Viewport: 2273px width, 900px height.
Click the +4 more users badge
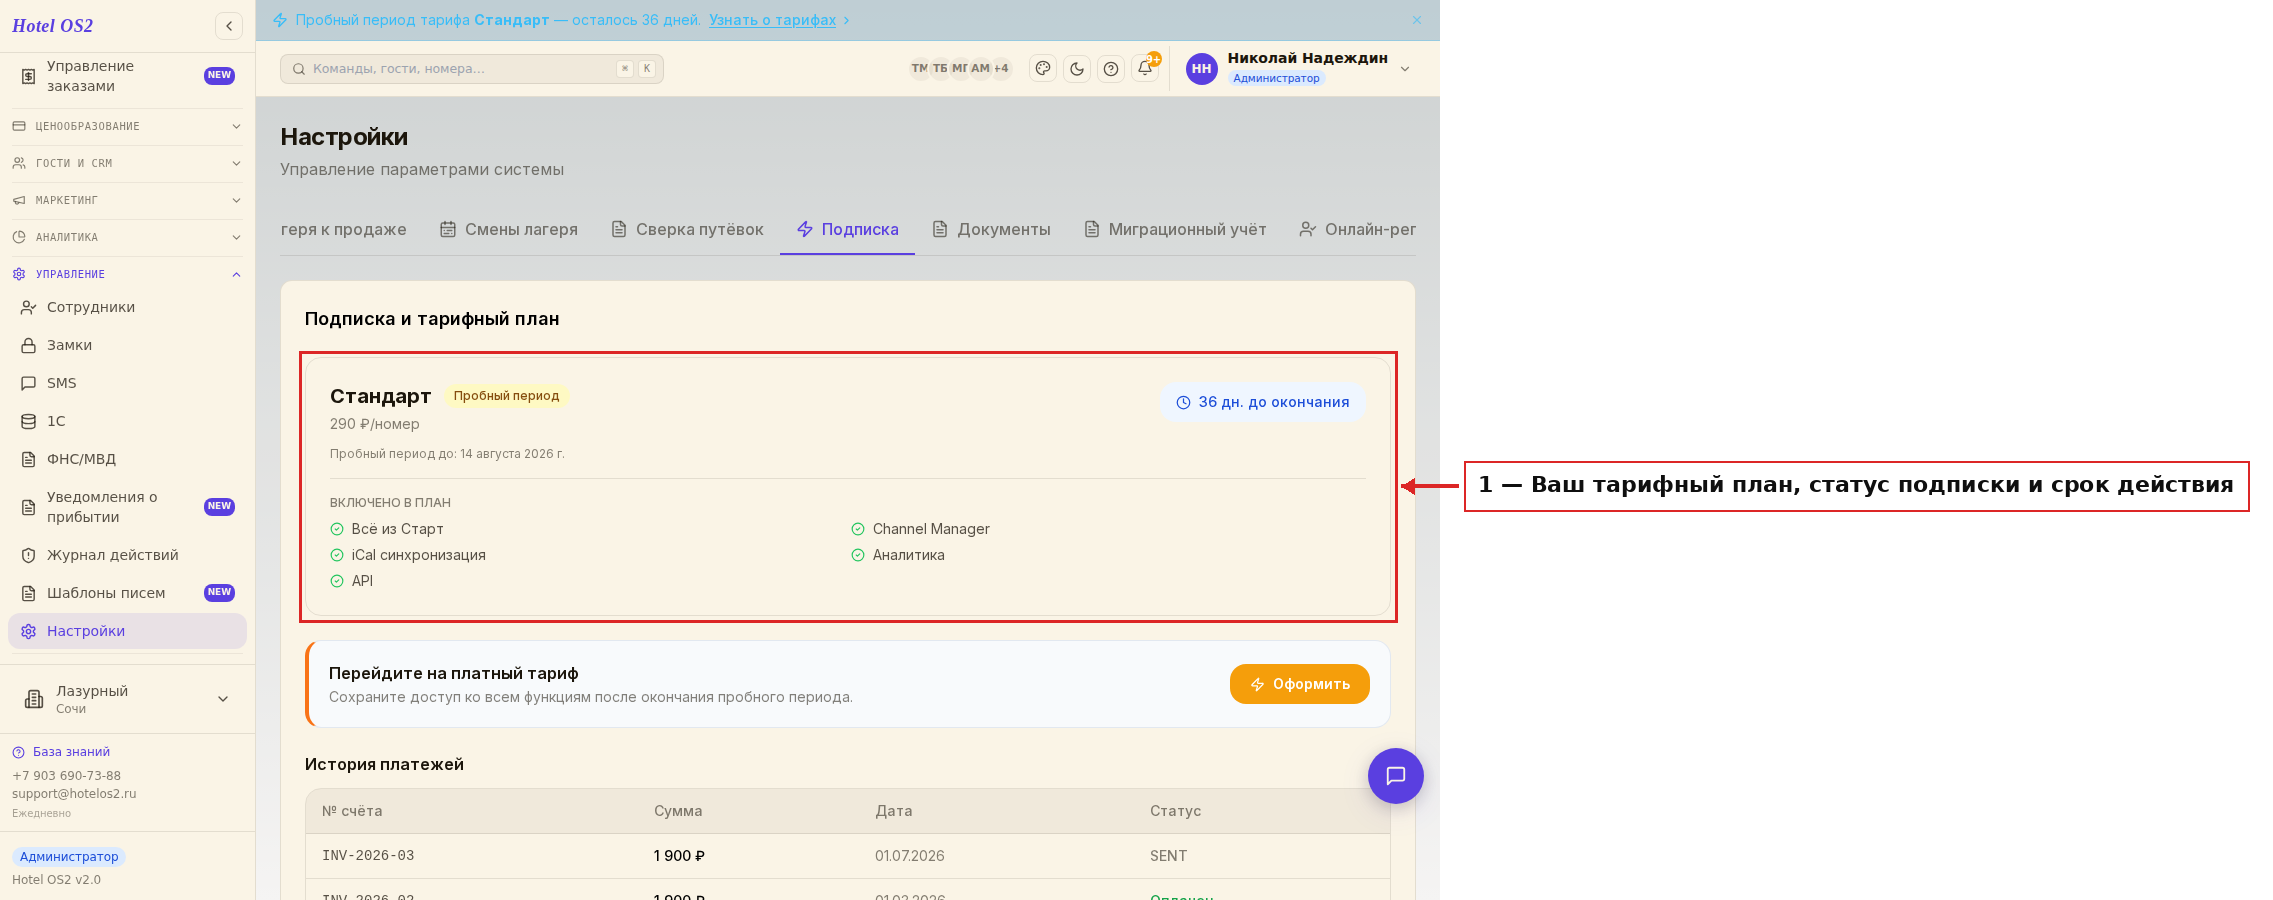[x=1001, y=69]
